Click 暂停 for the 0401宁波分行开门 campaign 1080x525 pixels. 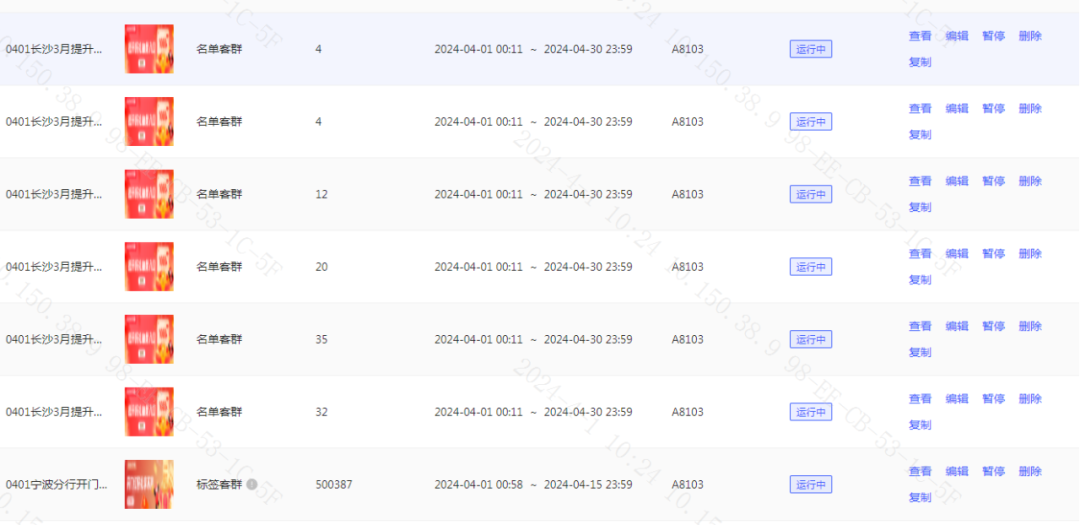click(993, 471)
